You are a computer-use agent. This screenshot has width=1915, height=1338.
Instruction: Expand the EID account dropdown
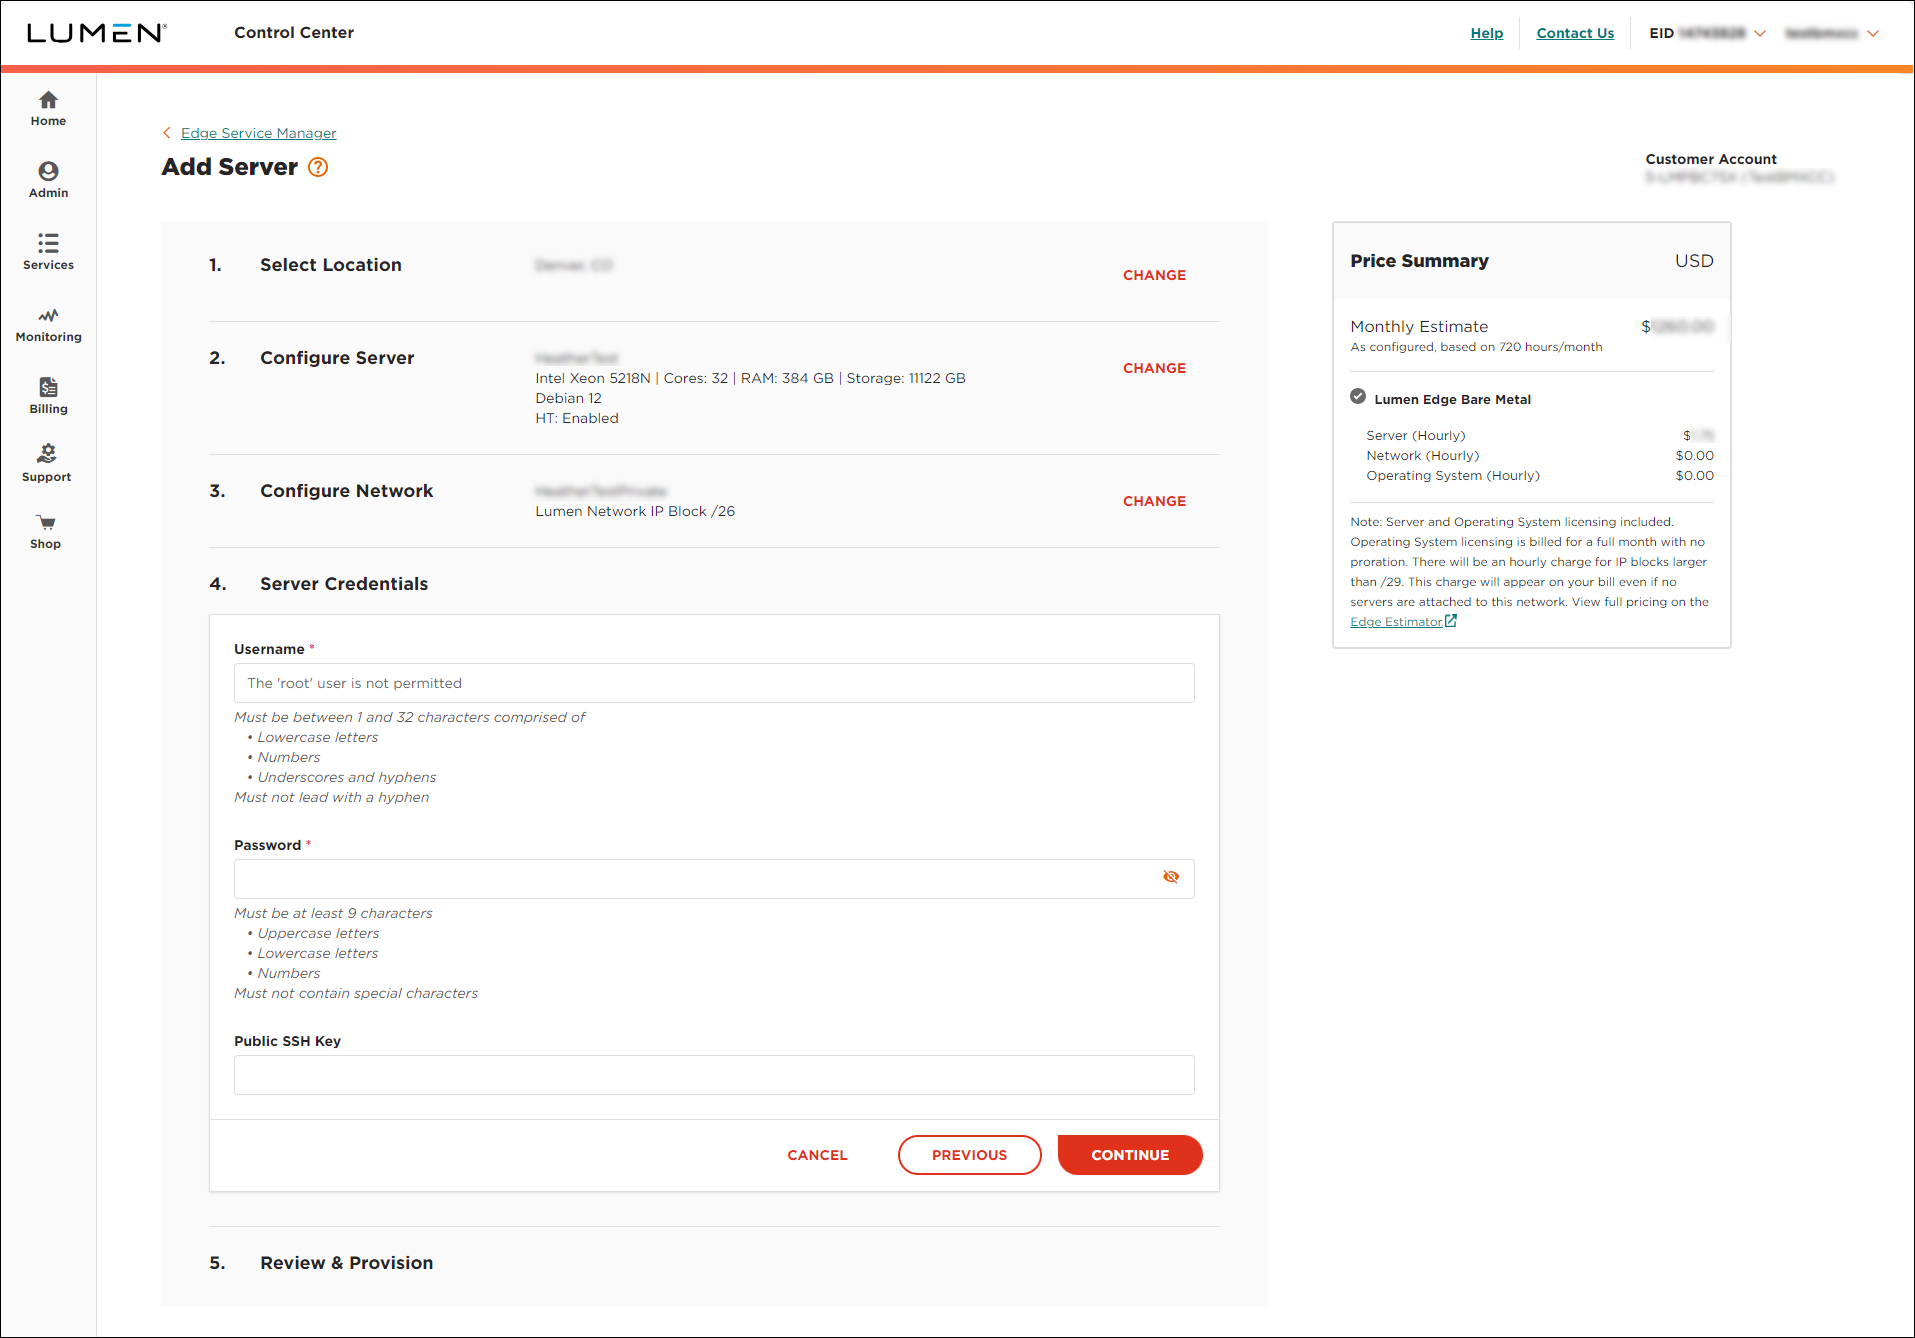[x=1760, y=33]
